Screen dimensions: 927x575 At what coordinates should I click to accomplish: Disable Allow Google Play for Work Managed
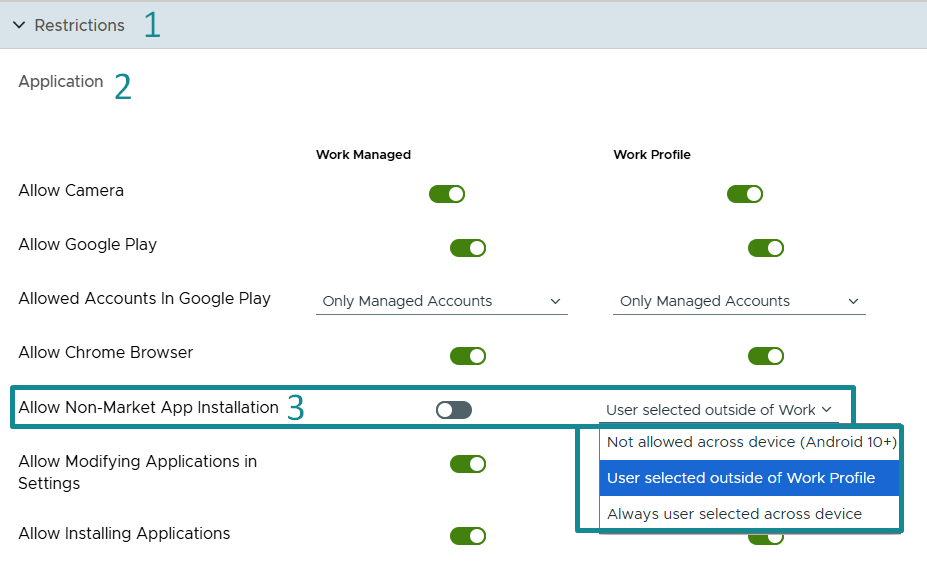tap(468, 248)
